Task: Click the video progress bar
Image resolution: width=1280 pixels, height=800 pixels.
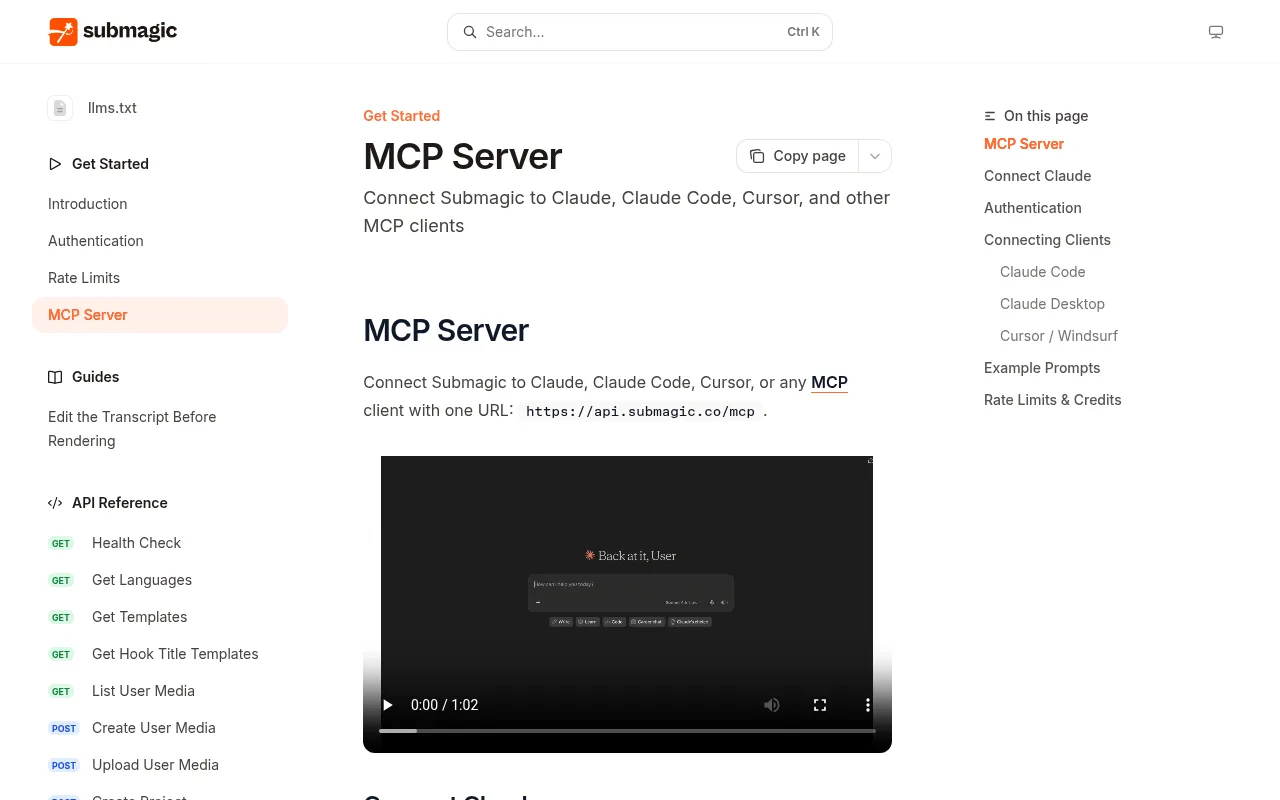Action: (x=627, y=731)
